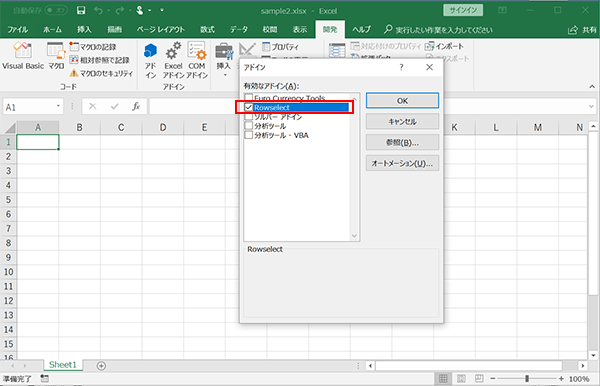Add a new sheet with the plus icon

[x=101, y=366]
